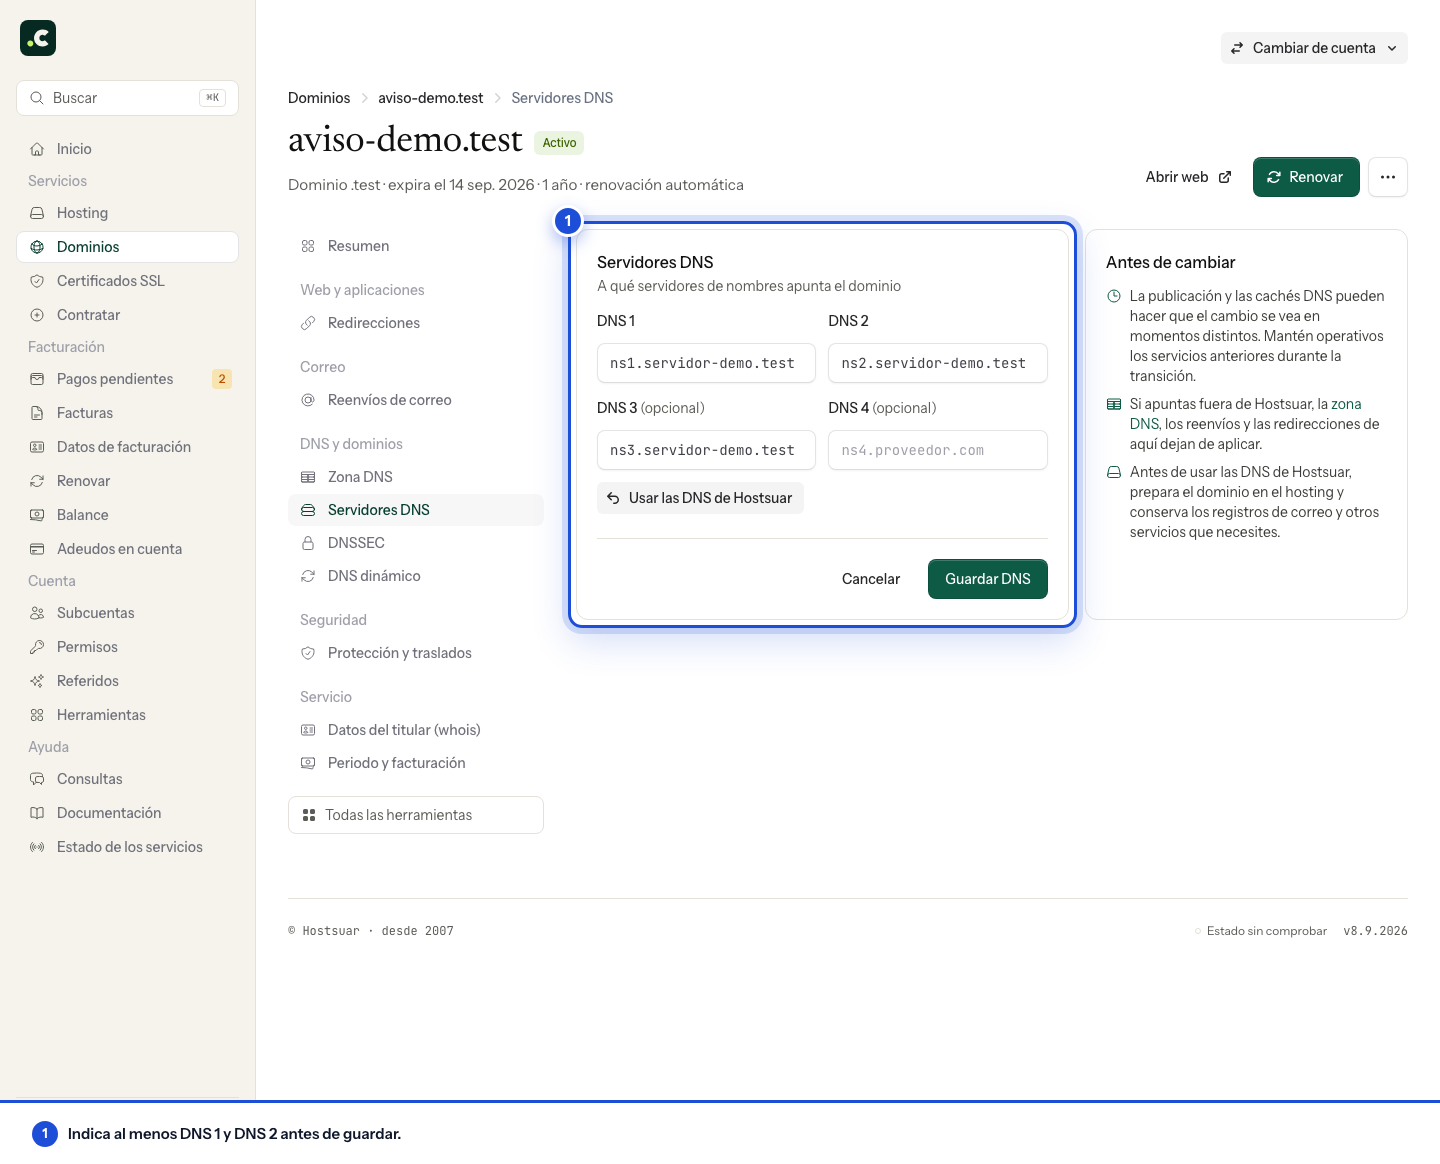The width and height of the screenshot is (1440, 1164).
Task: Open Adeudos en cuenta
Action: (127, 549)
